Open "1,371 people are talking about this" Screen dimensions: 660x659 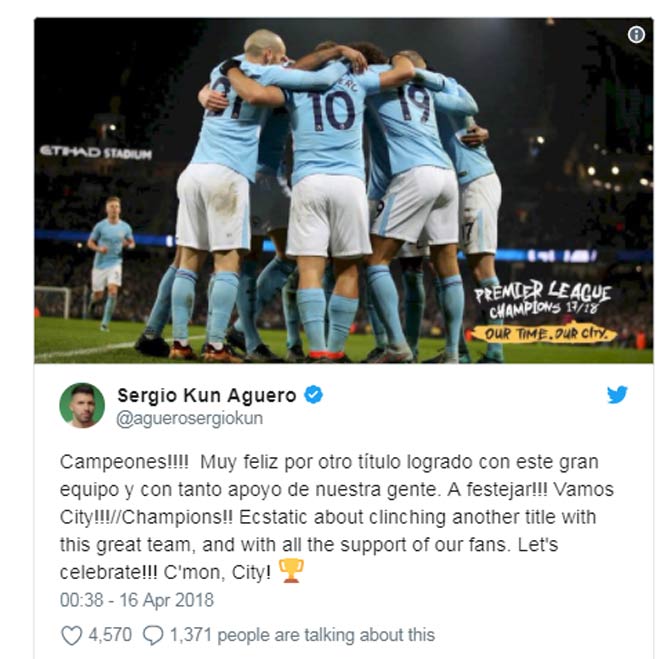[302, 635]
